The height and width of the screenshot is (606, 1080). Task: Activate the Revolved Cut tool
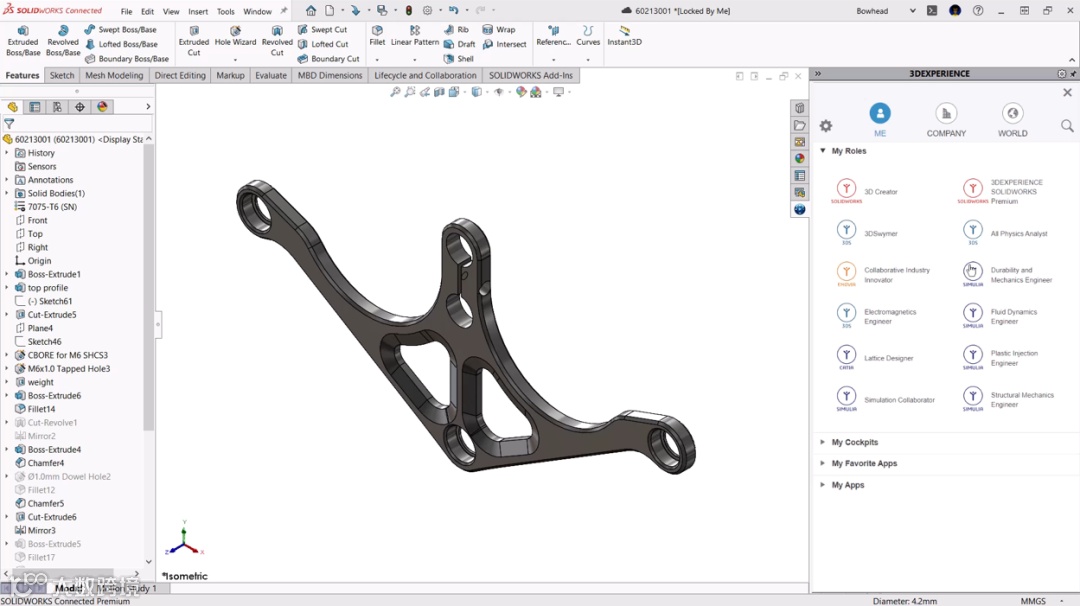[x=277, y=41]
